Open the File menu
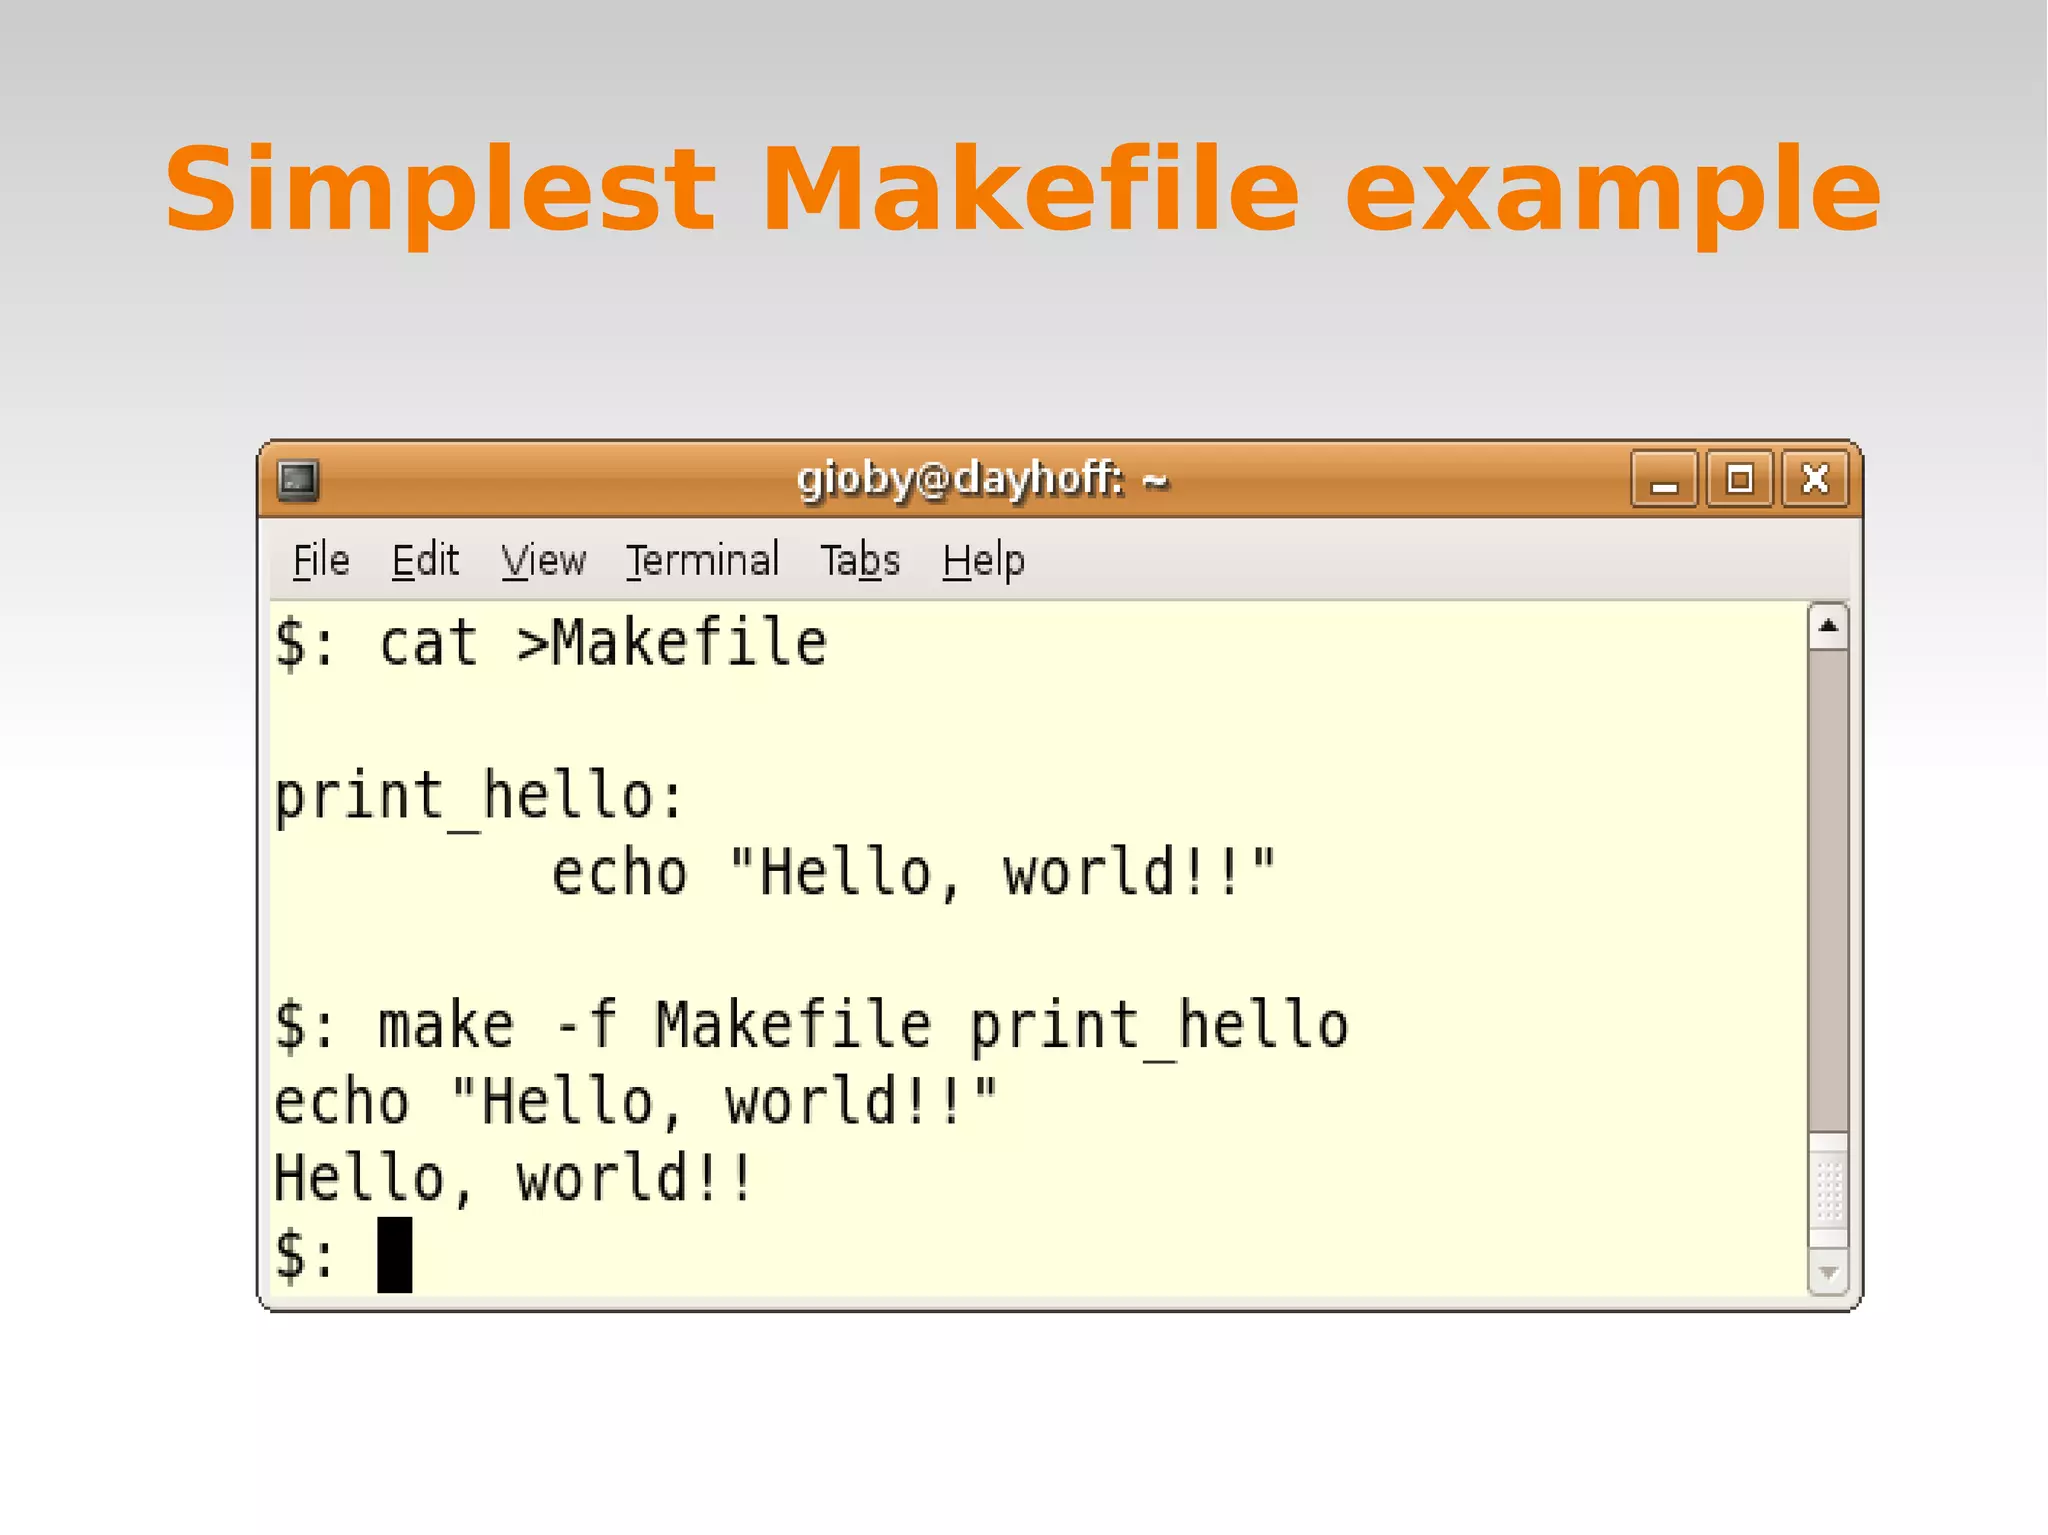This screenshot has width=2048, height=1535. pyautogui.click(x=320, y=560)
